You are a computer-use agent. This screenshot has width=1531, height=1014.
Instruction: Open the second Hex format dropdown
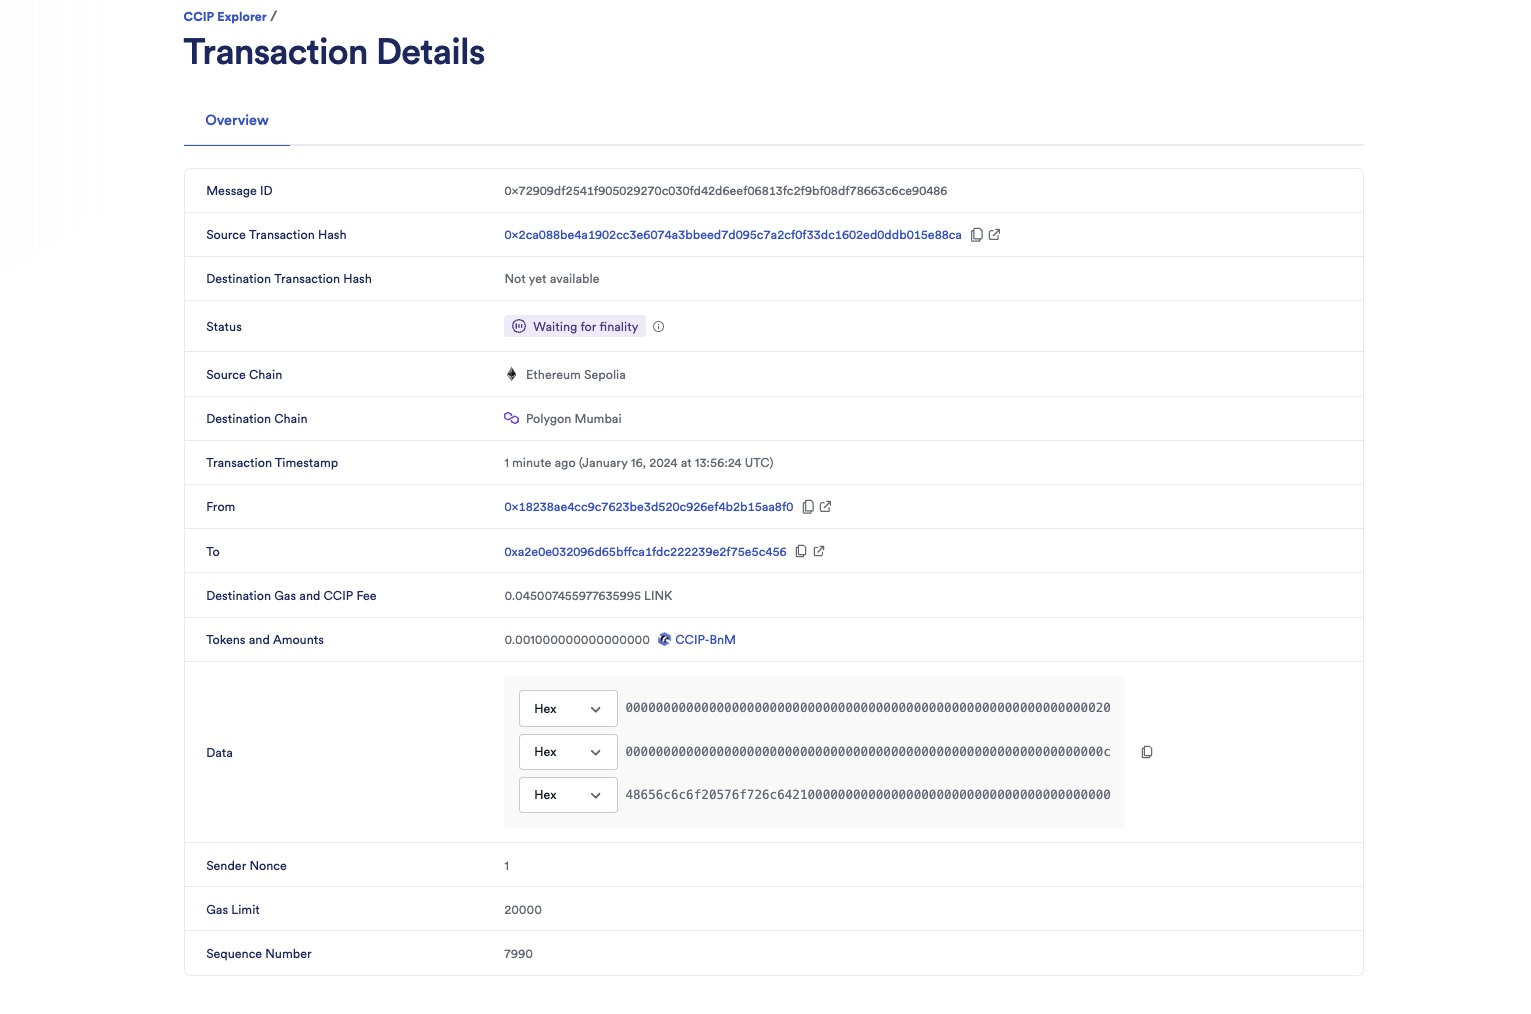(x=568, y=752)
